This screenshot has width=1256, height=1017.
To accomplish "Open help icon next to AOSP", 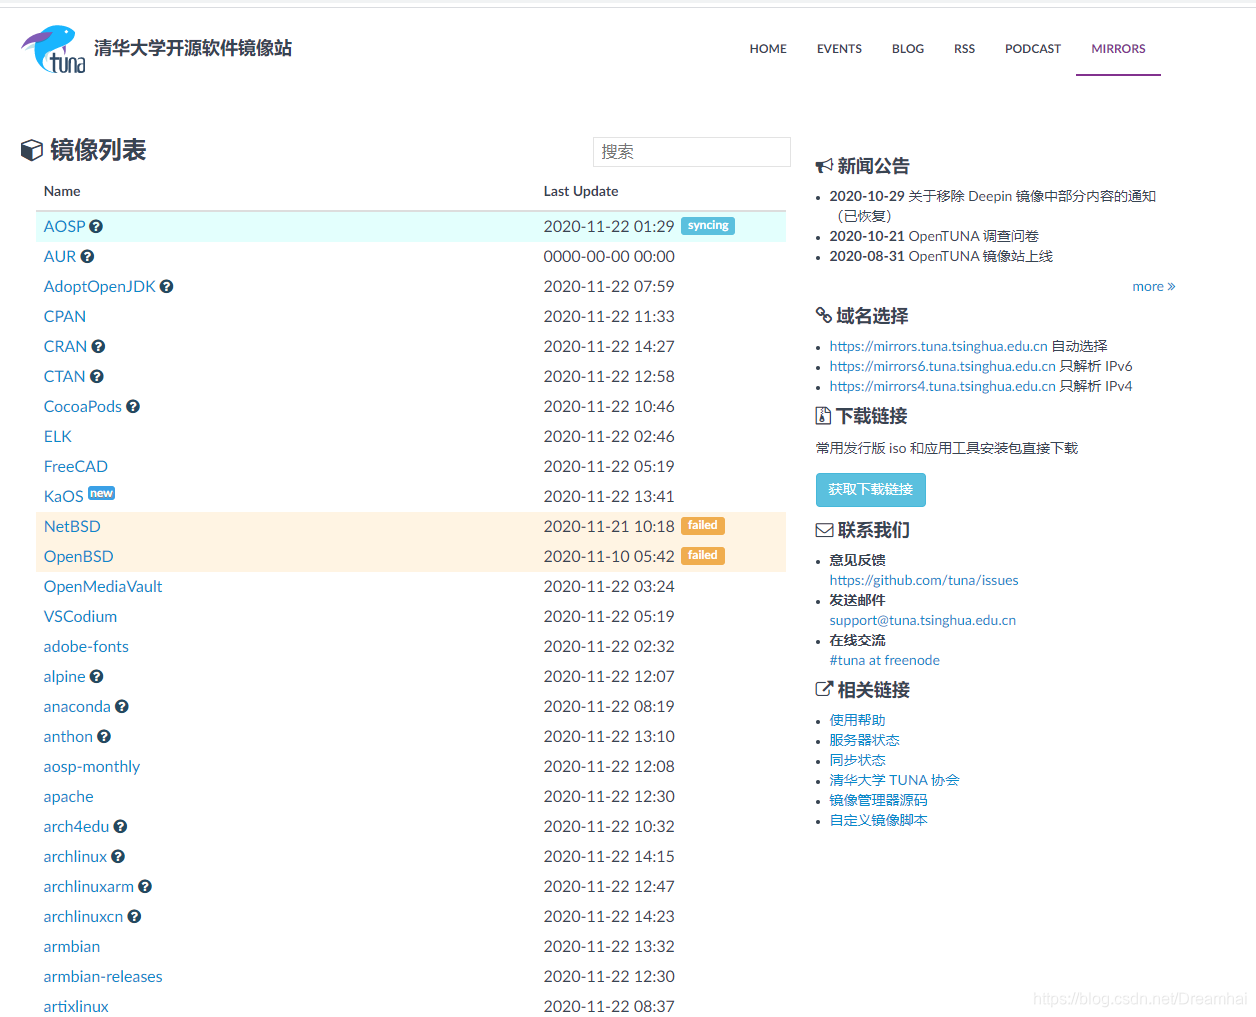I will pos(96,227).
